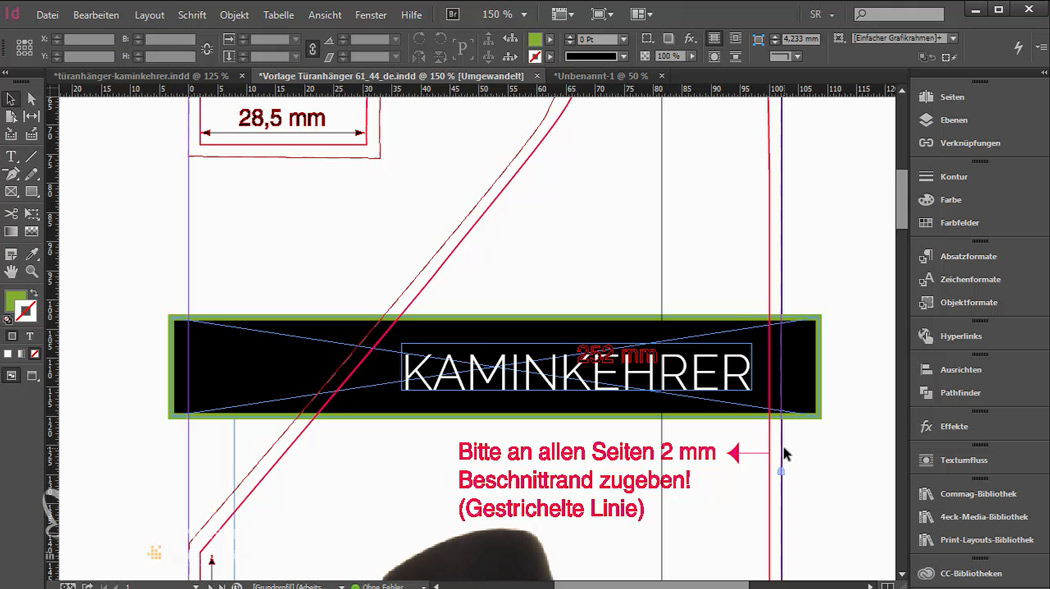Open the Objekt menu
The height and width of the screenshot is (589, 1050).
234,15
